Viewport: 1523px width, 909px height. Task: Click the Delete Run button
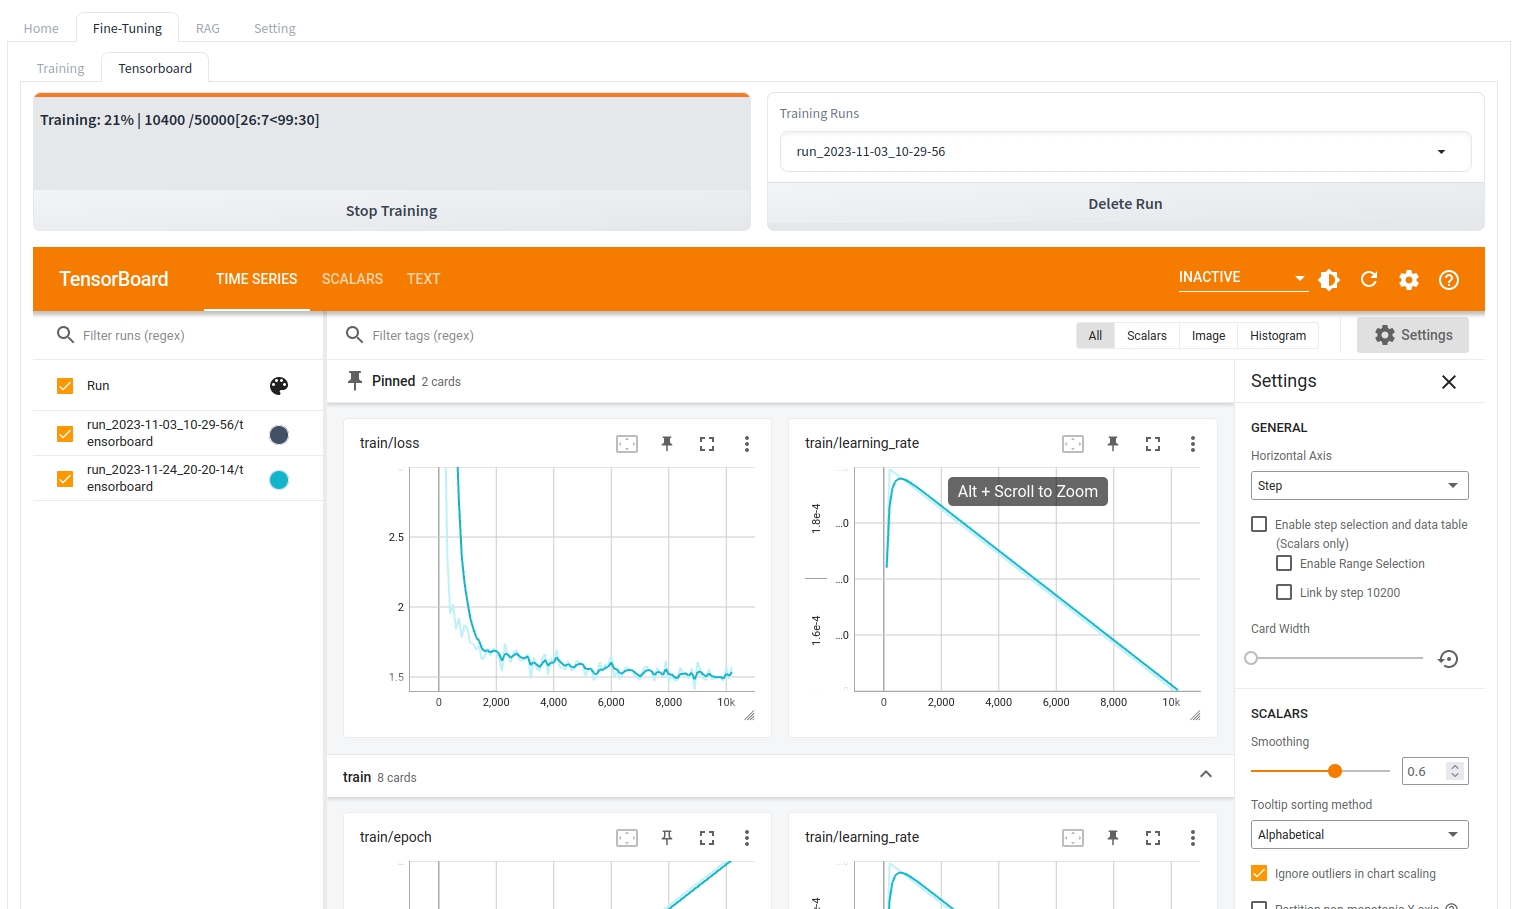(1125, 204)
